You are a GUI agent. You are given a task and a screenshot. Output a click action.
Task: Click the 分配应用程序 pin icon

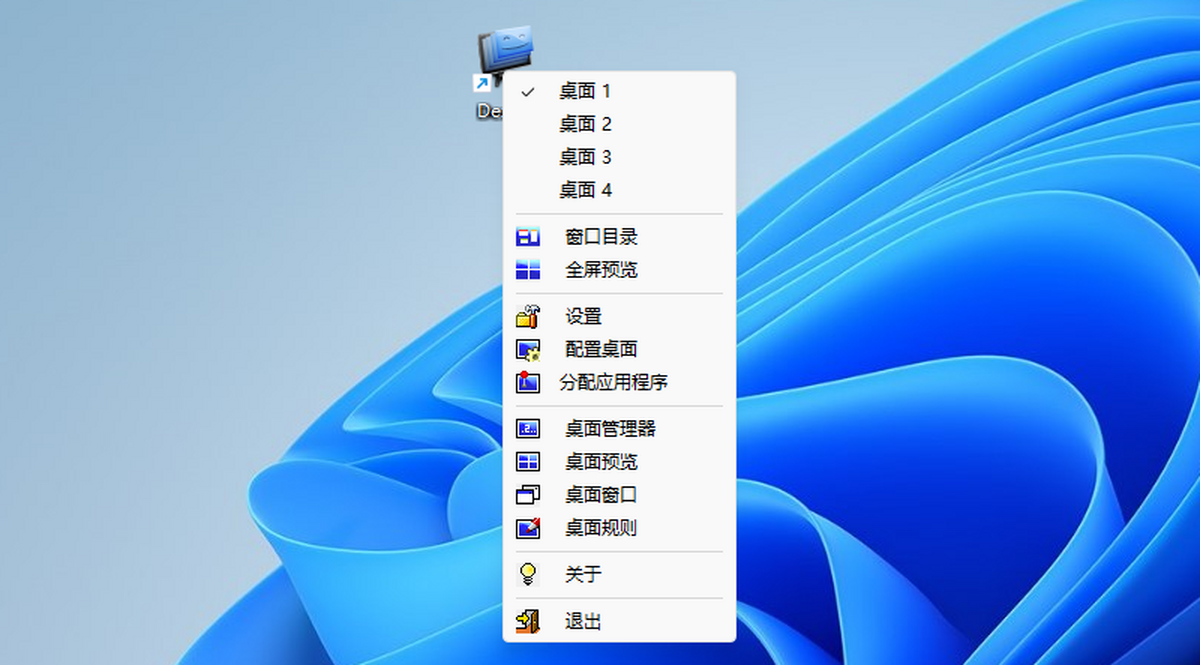[x=528, y=382]
